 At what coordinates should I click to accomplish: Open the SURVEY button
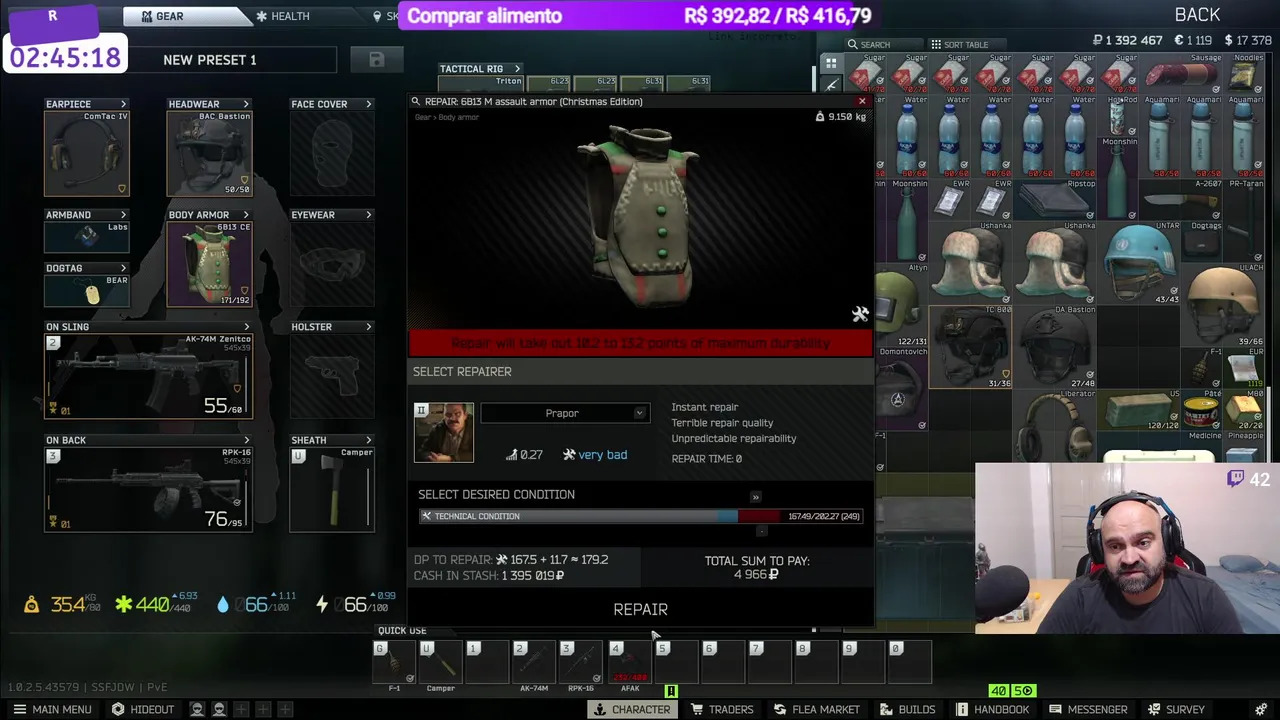click(x=1176, y=709)
